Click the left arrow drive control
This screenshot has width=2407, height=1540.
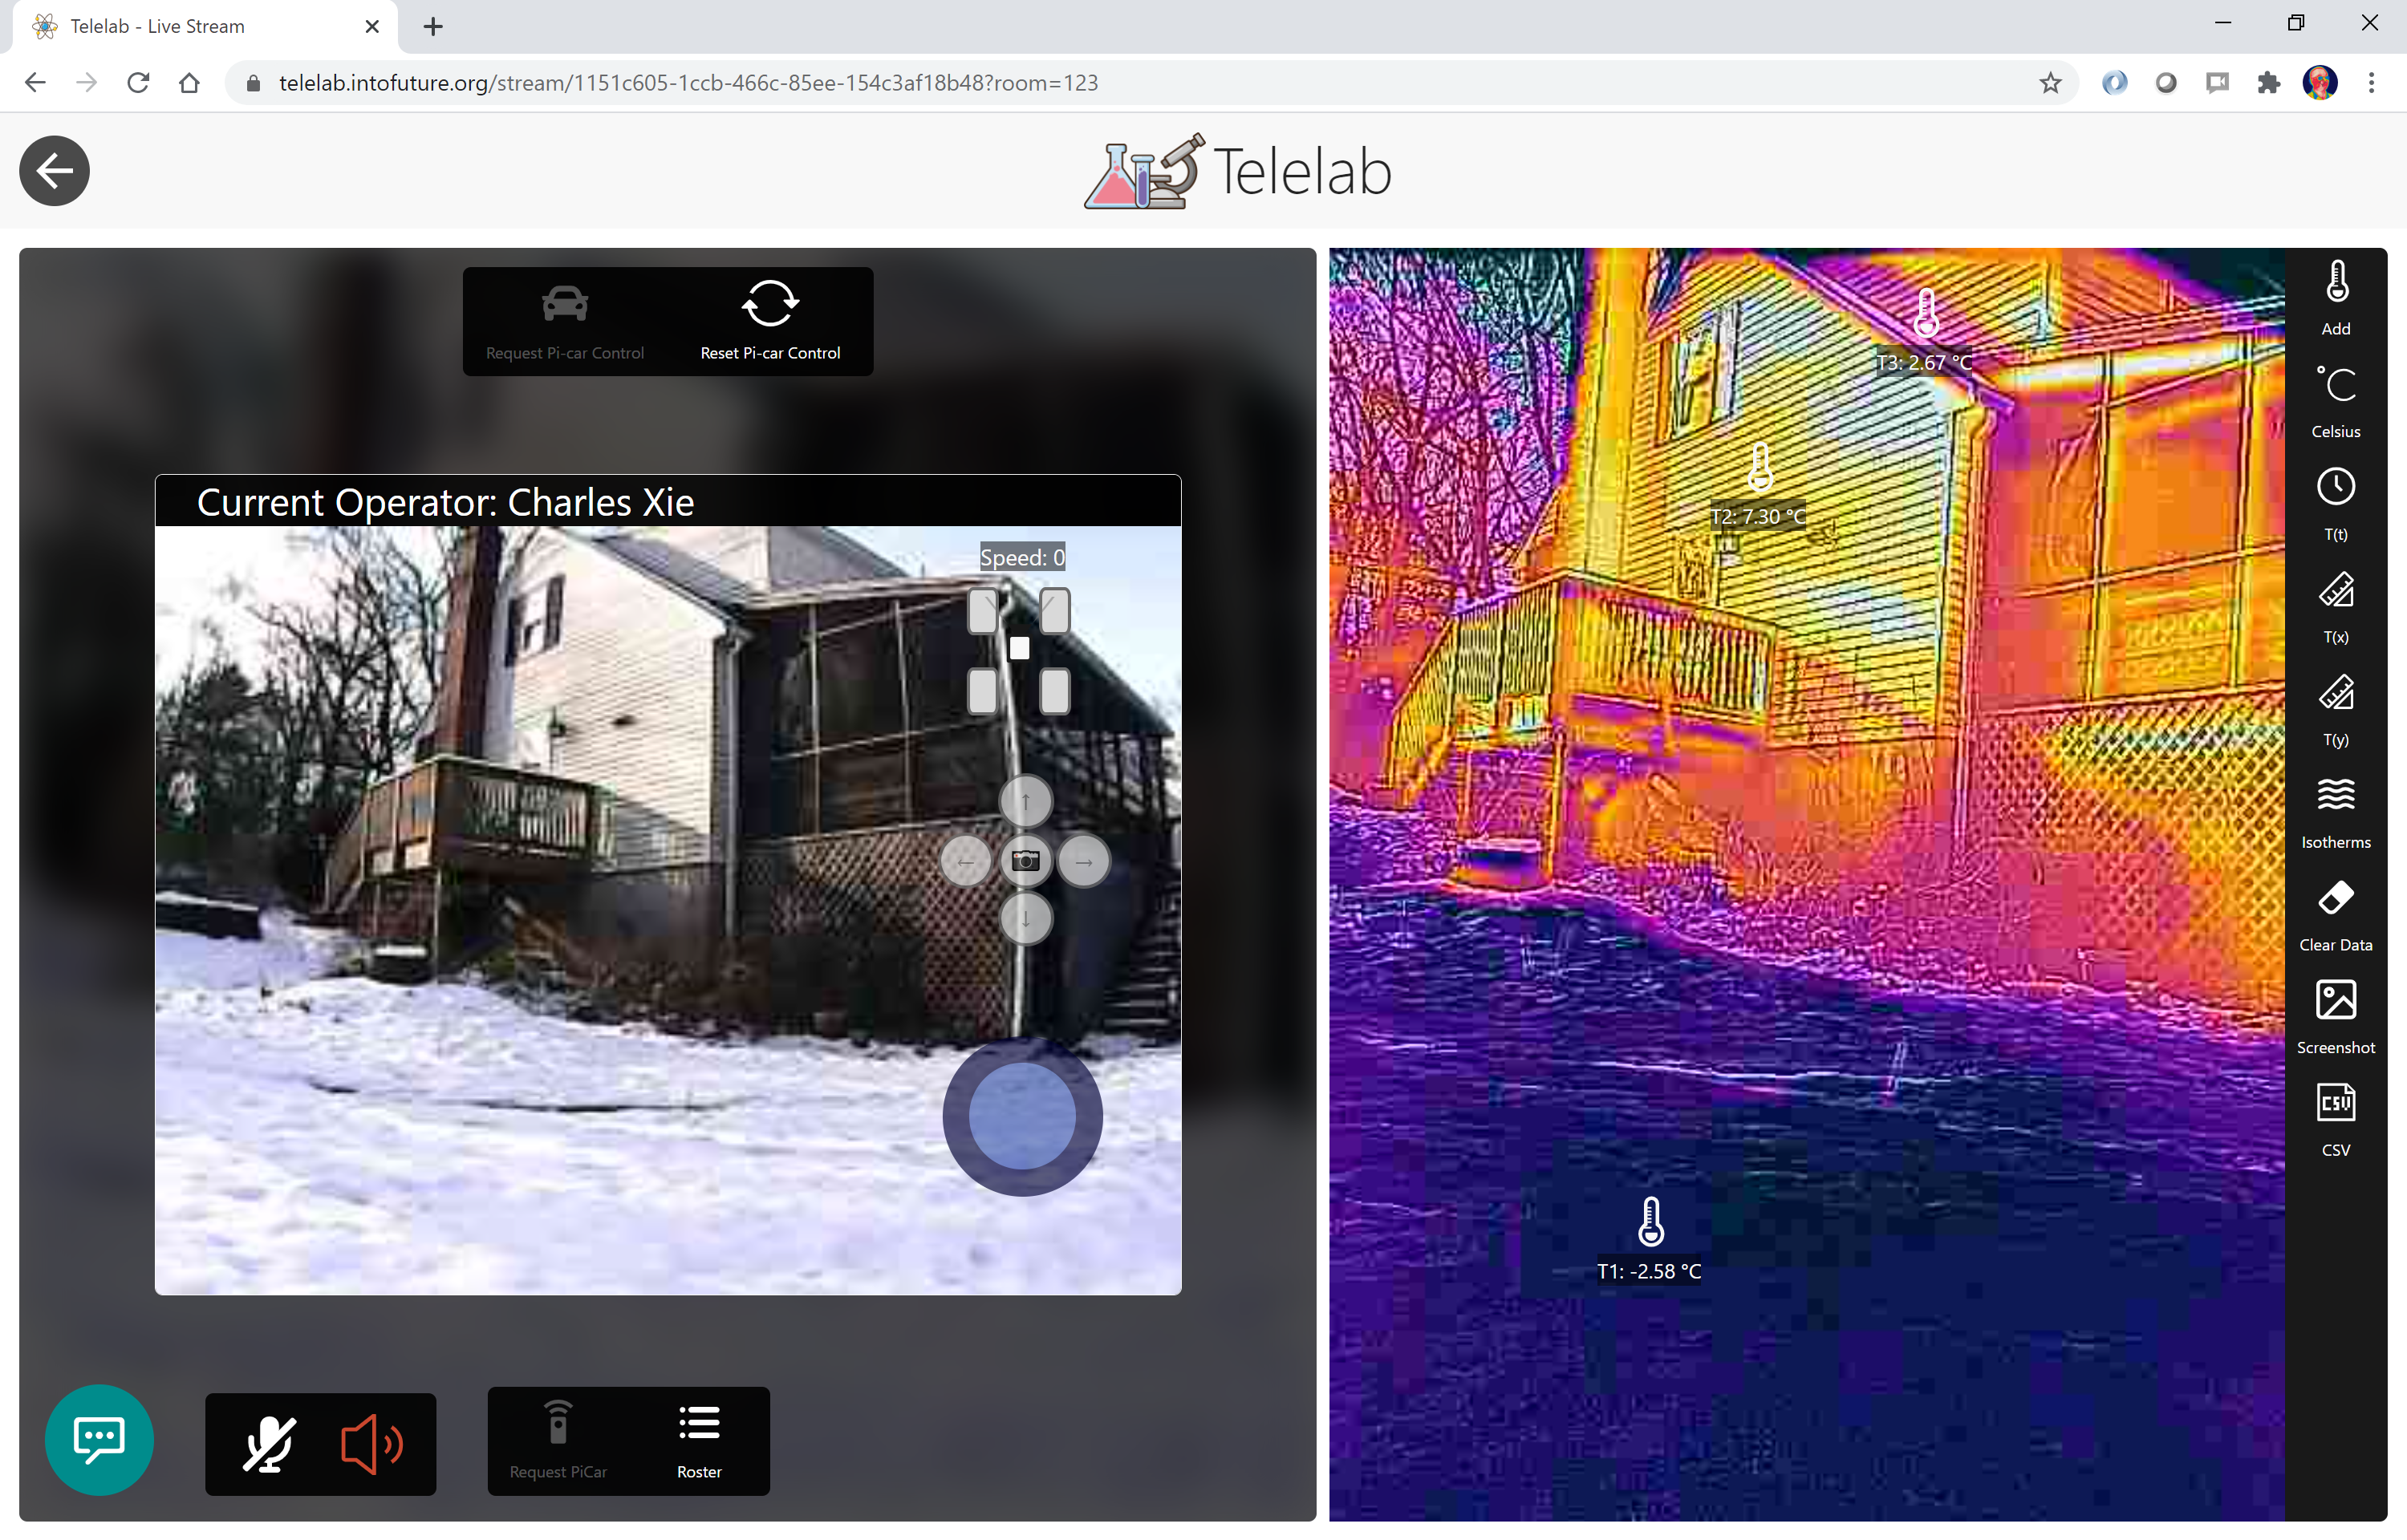pos(965,861)
